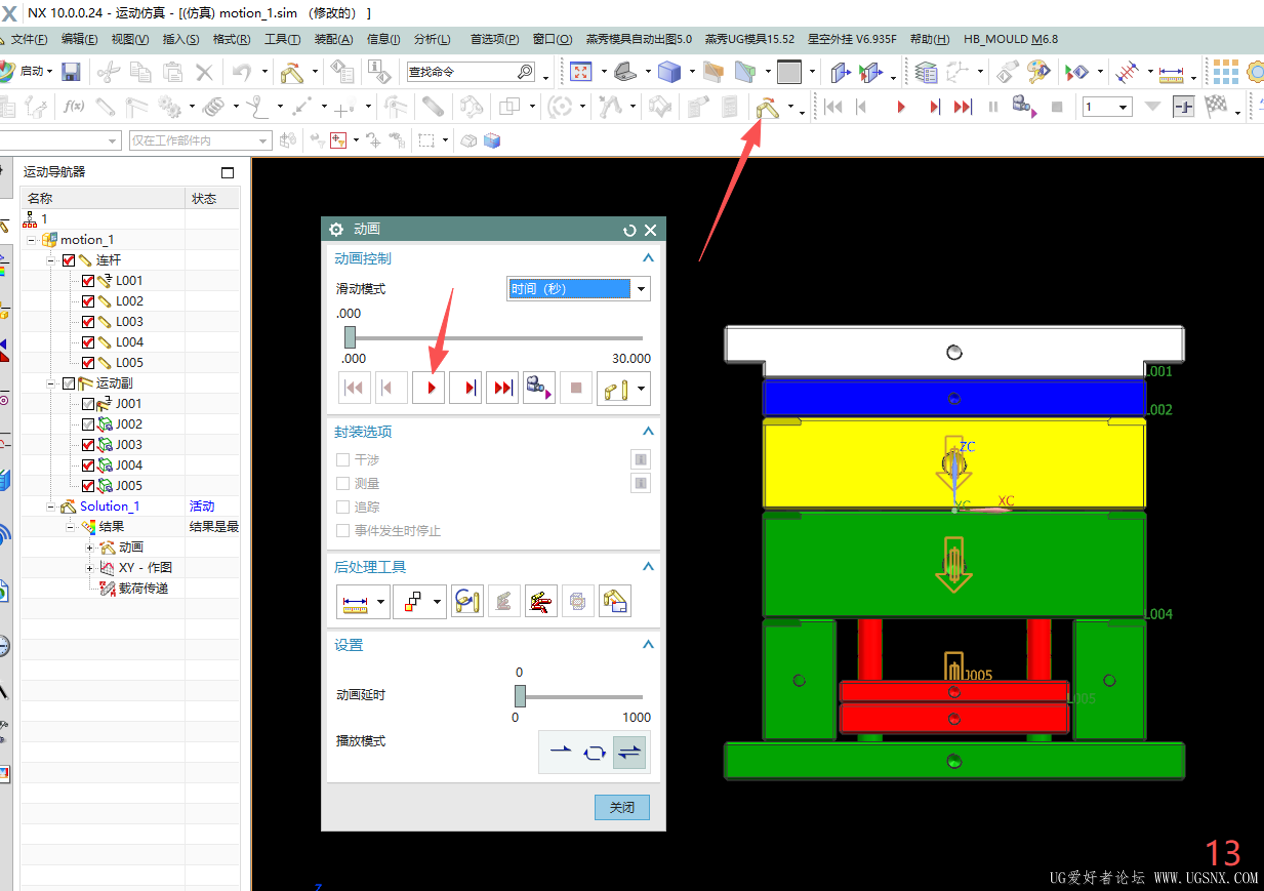Click the save icon in top toolbar
The height and width of the screenshot is (891, 1264).
(71, 72)
